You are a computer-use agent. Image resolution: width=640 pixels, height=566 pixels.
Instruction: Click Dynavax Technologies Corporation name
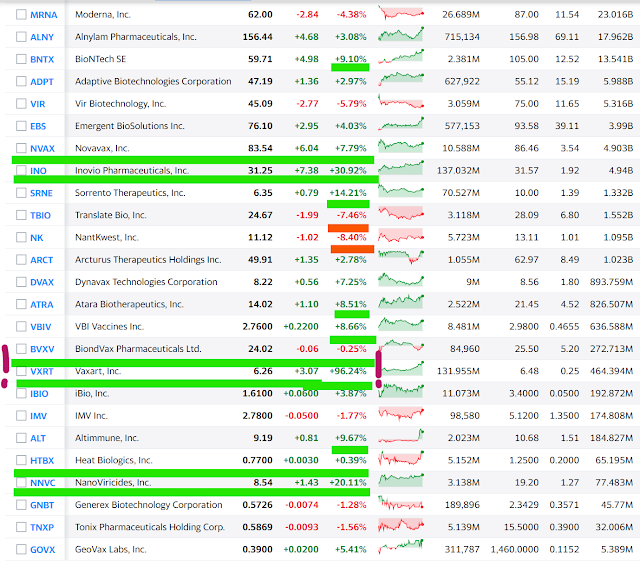tap(146, 282)
